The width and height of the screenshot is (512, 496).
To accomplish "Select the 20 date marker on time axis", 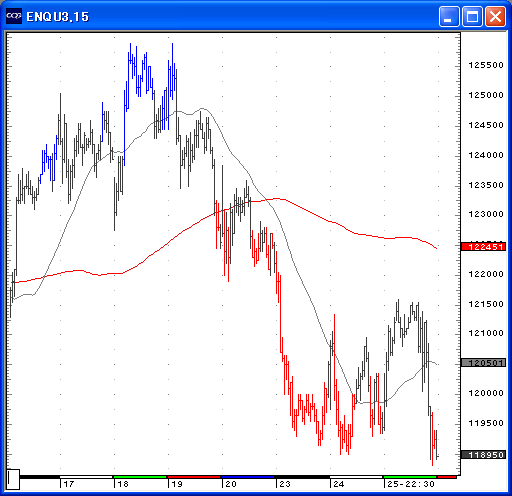I will tap(231, 484).
